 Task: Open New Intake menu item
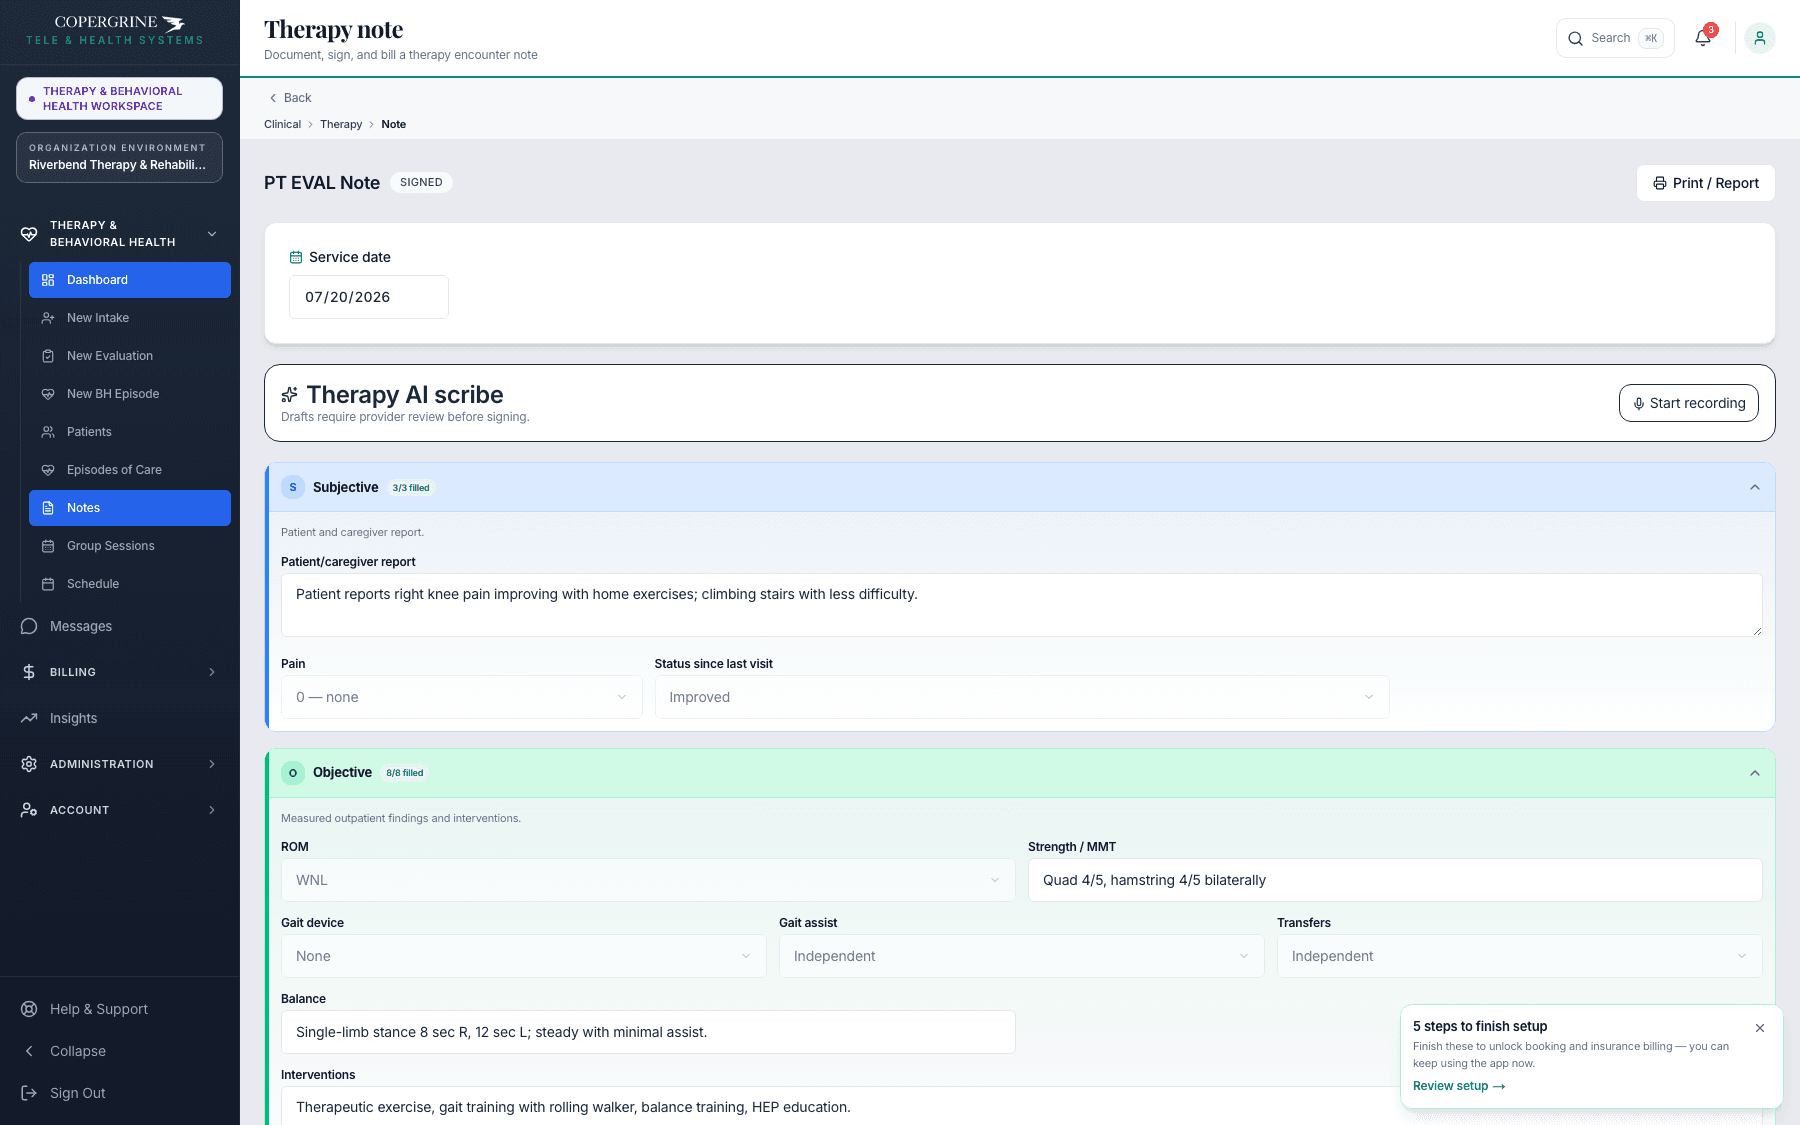pyautogui.click(x=130, y=318)
